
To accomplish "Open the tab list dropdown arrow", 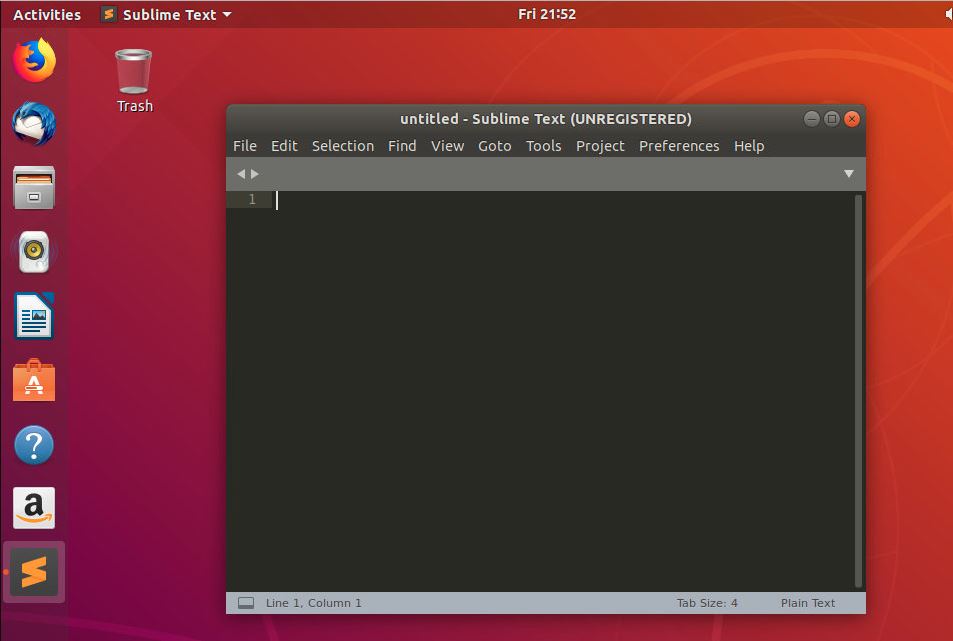I will pos(849,174).
